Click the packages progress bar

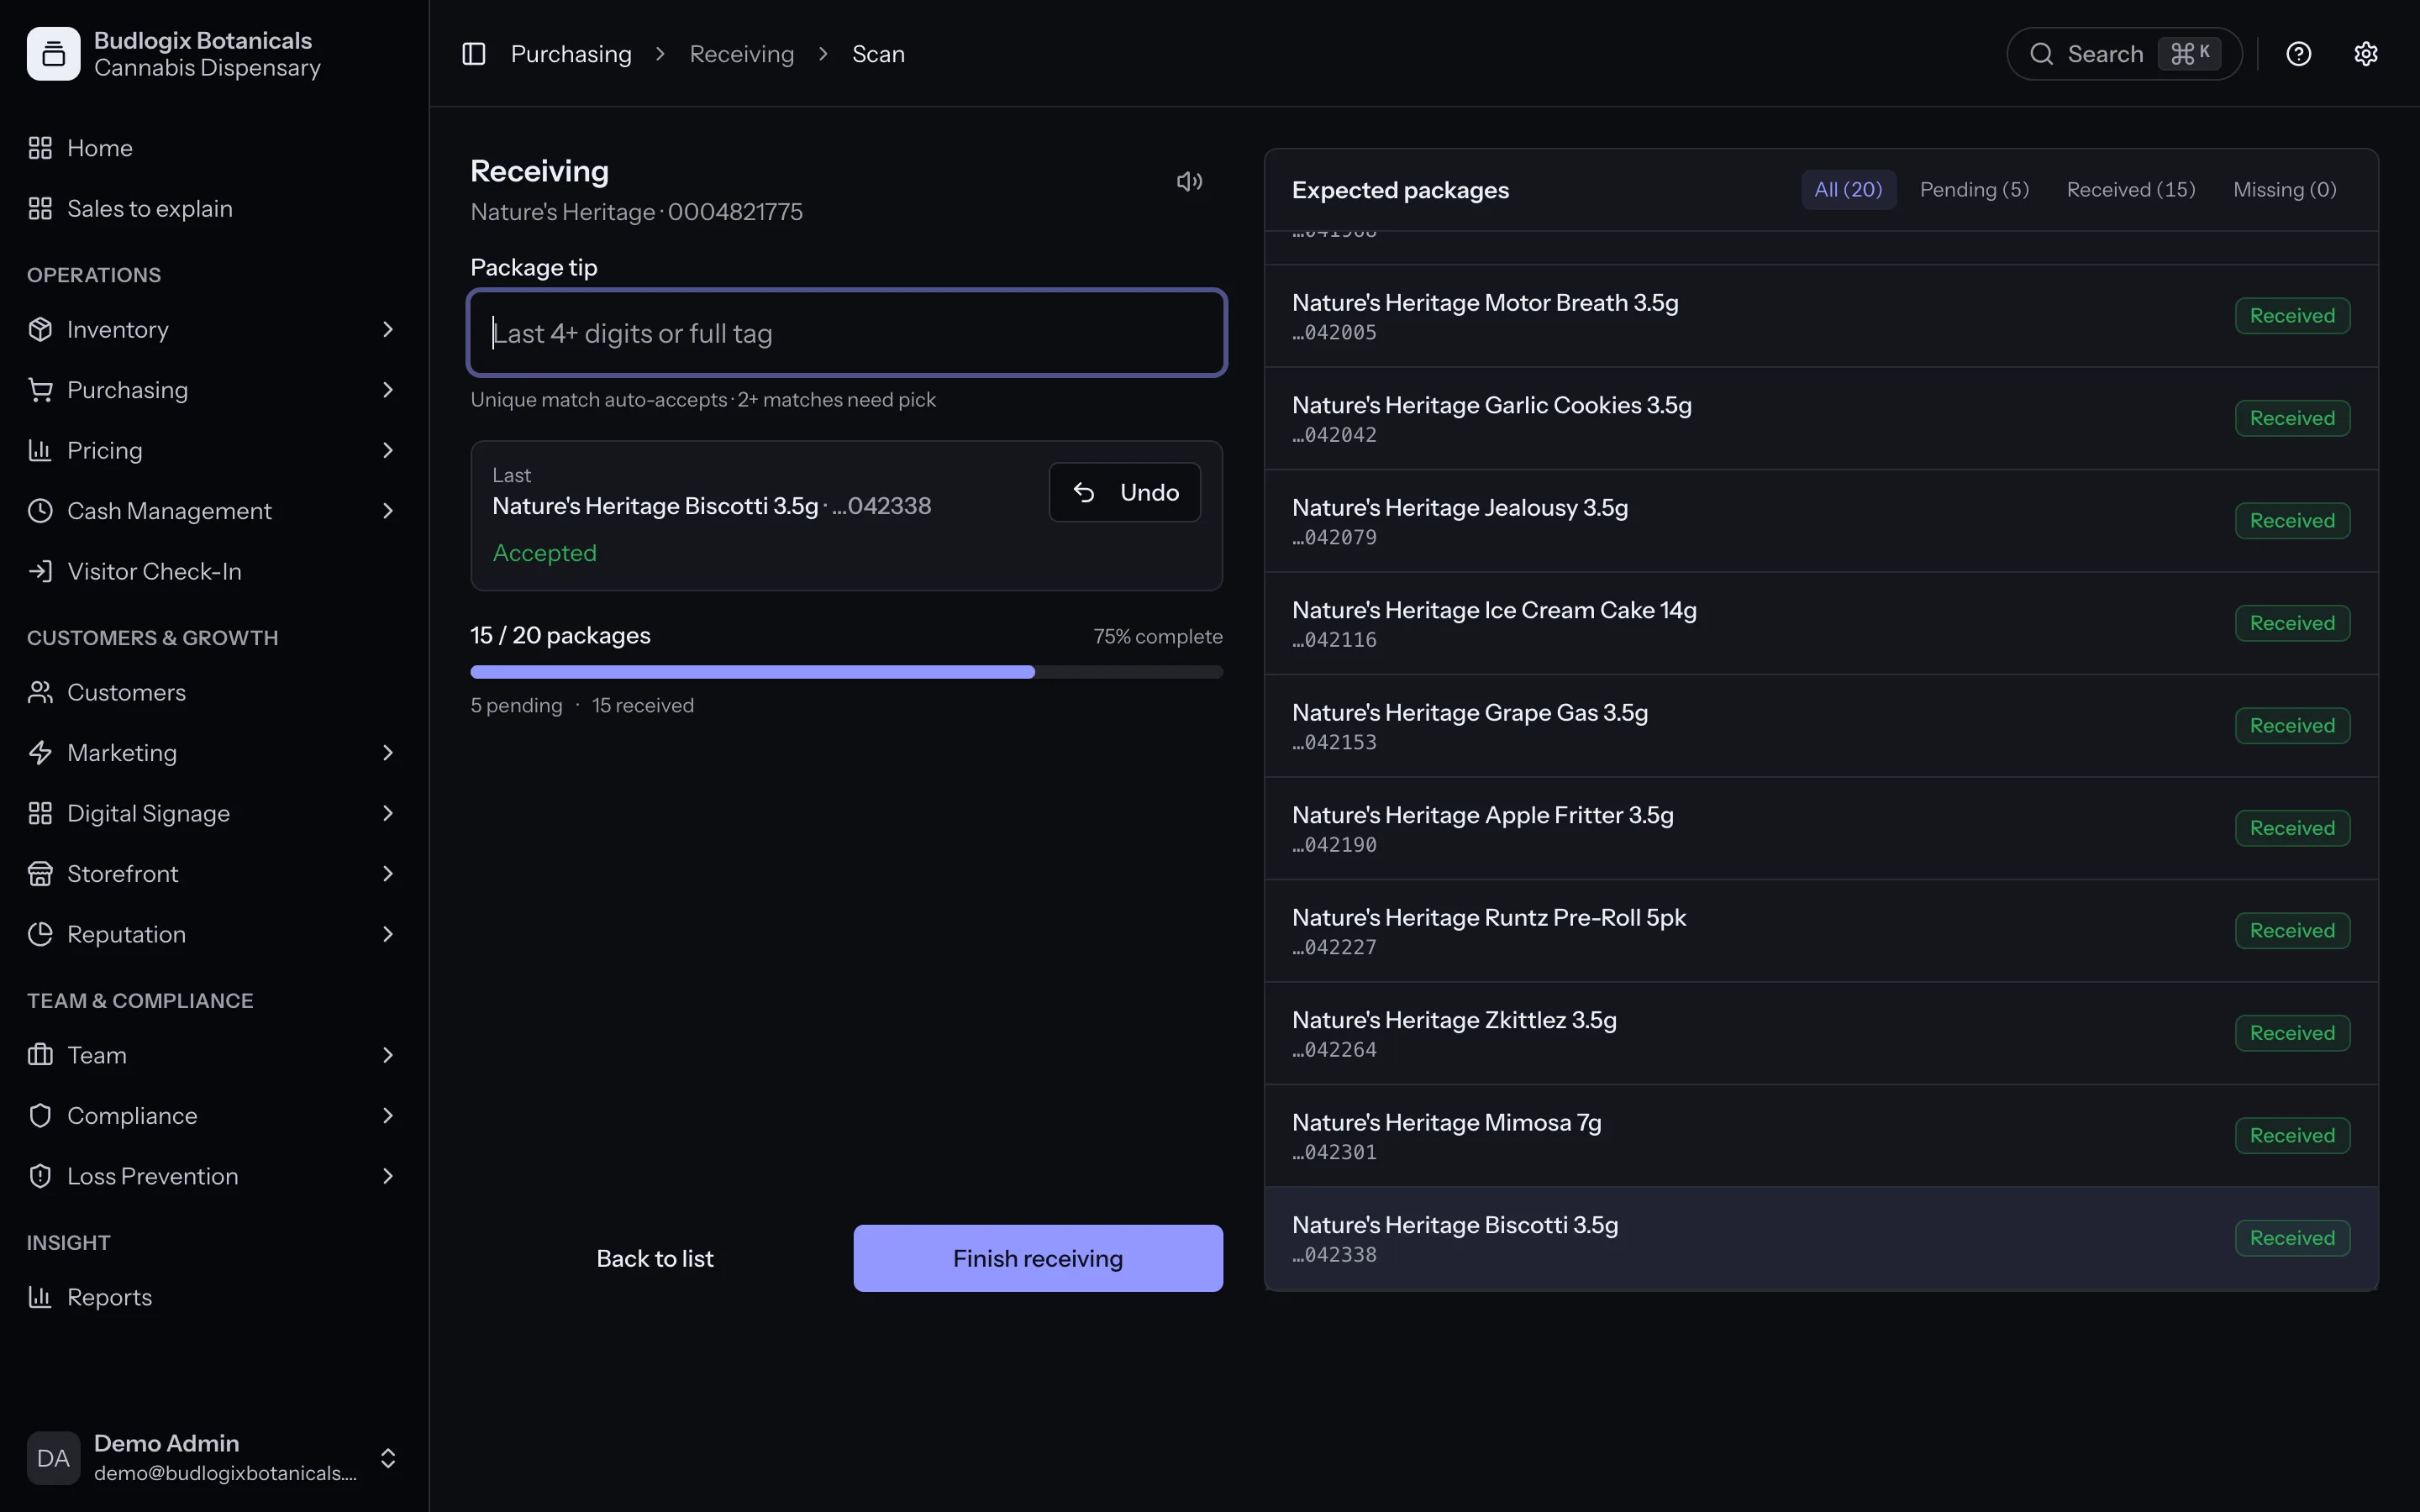coord(847,672)
